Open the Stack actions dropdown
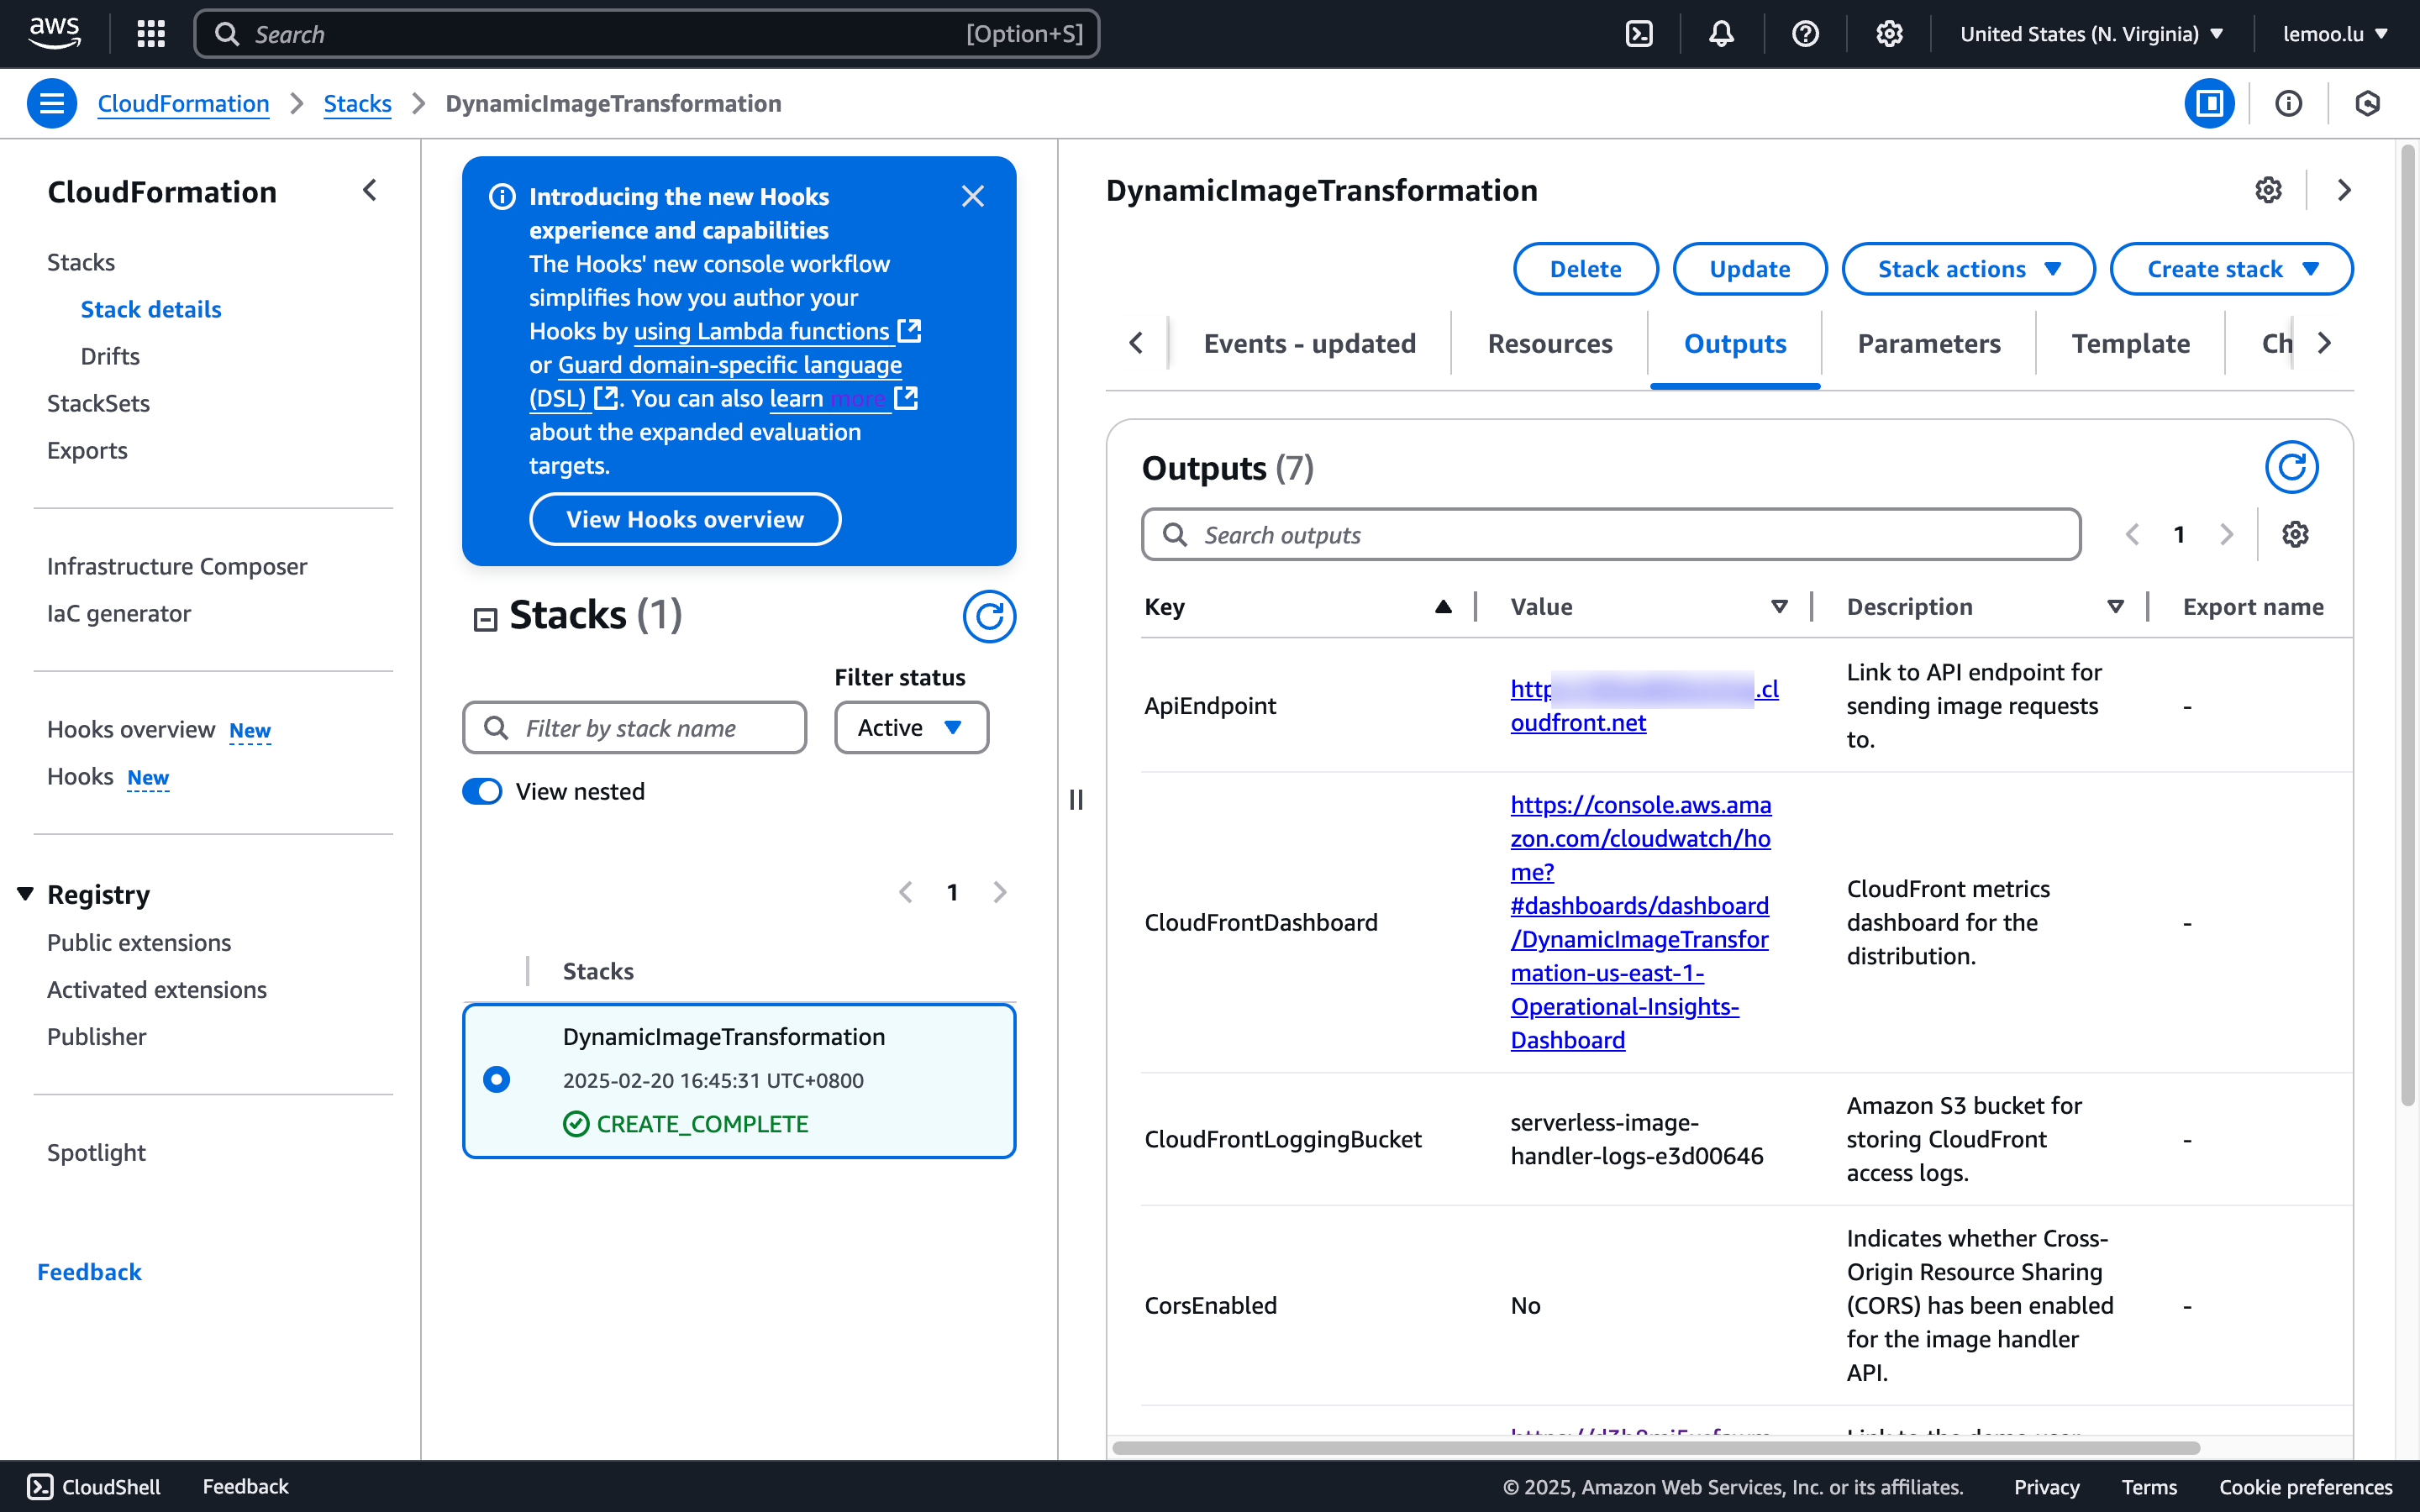 [x=1967, y=269]
